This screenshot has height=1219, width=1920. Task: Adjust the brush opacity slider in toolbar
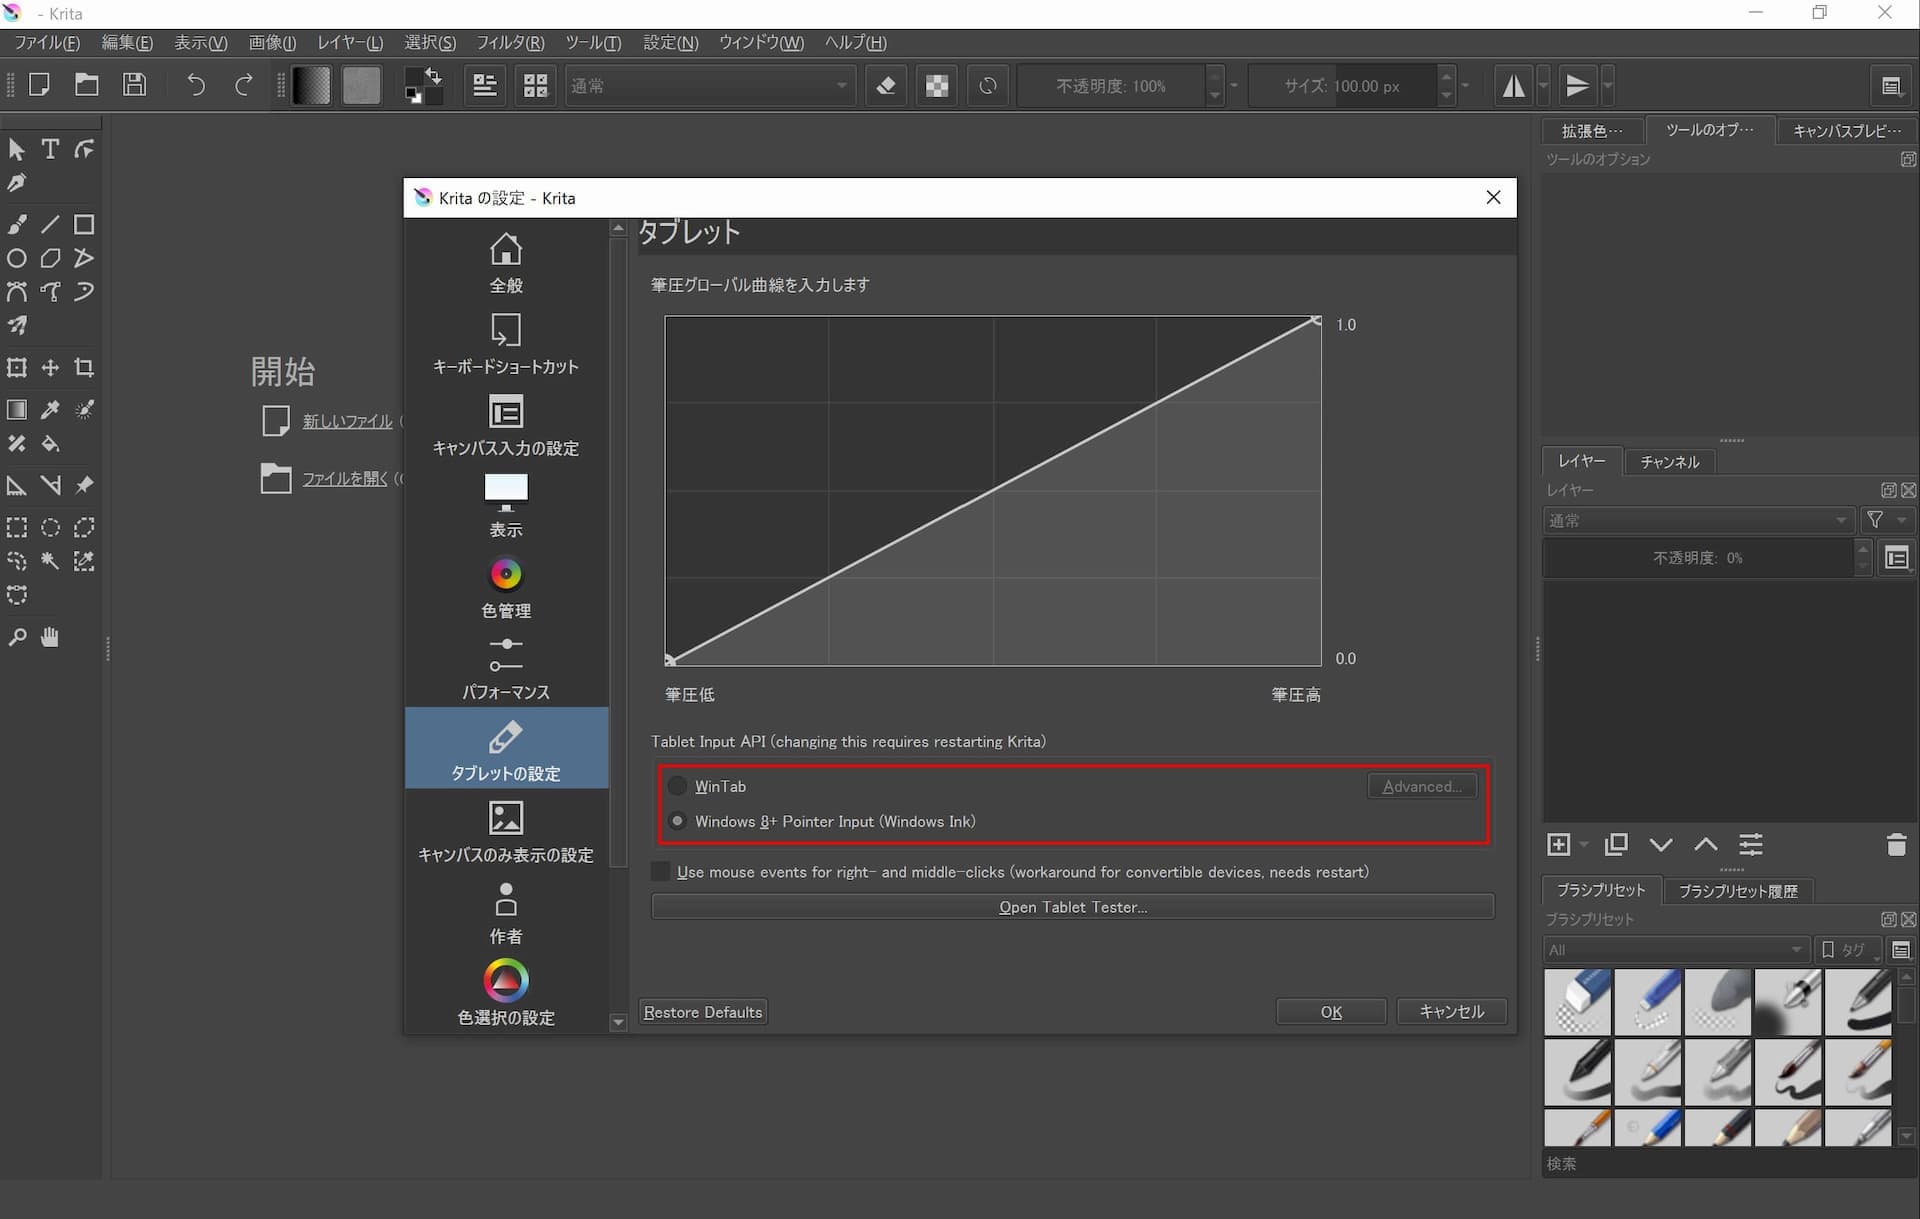tap(1111, 86)
